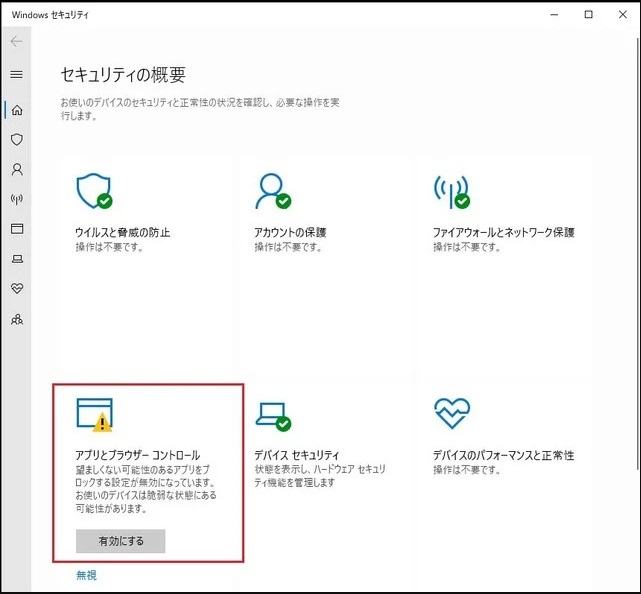
Task: Click the Windows セキュリティ window title
Action: pos(50,15)
